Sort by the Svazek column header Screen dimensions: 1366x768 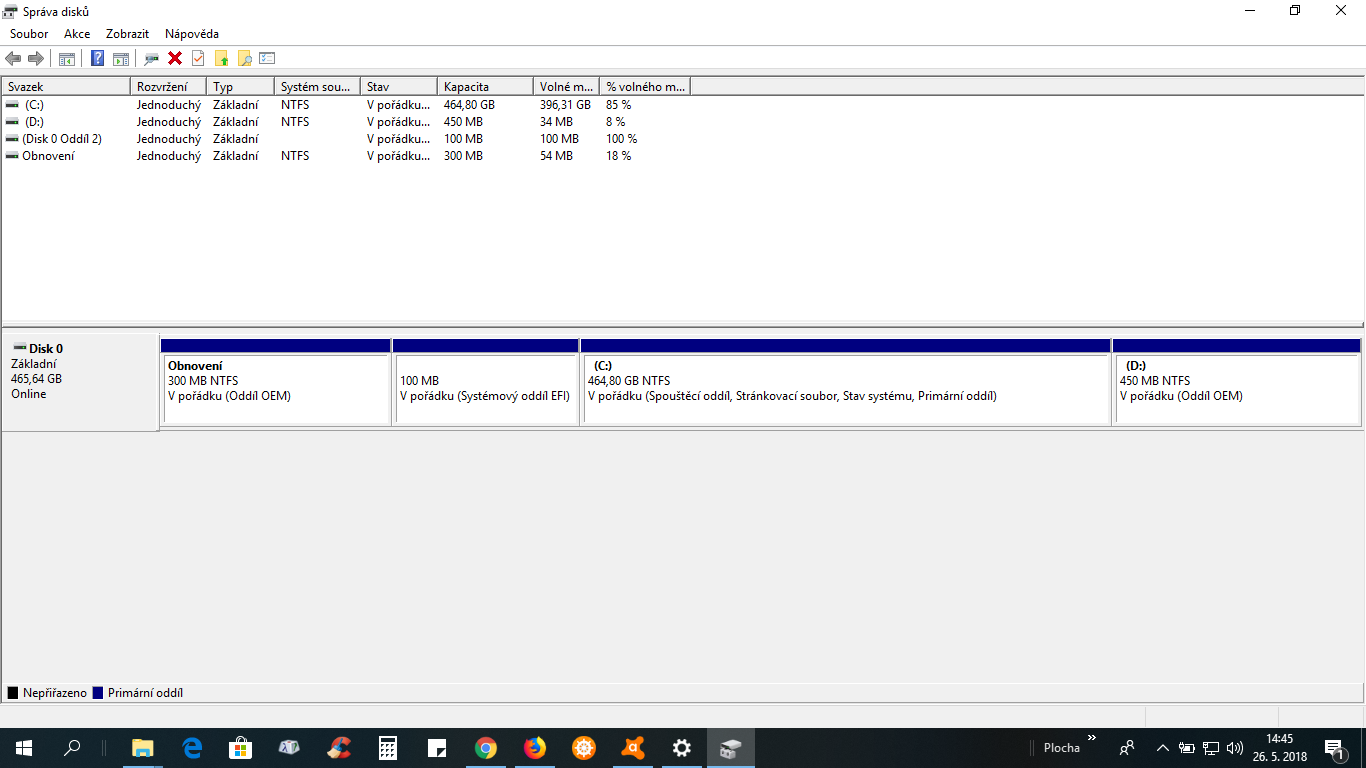(x=66, y=87)
